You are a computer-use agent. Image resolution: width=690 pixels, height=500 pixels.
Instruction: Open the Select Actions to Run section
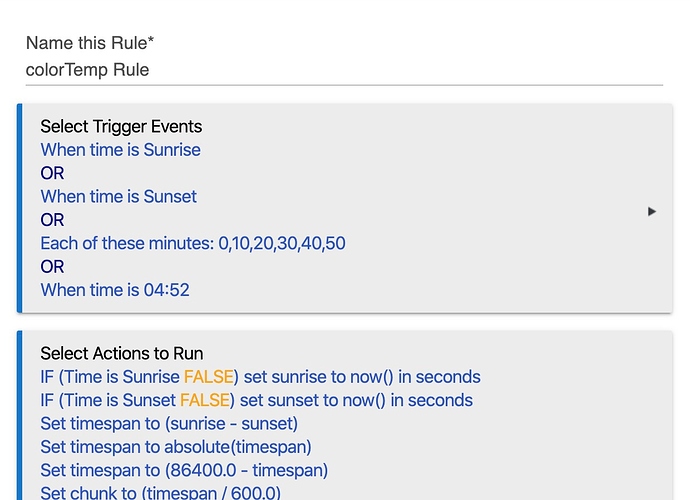tap(122, 354)
